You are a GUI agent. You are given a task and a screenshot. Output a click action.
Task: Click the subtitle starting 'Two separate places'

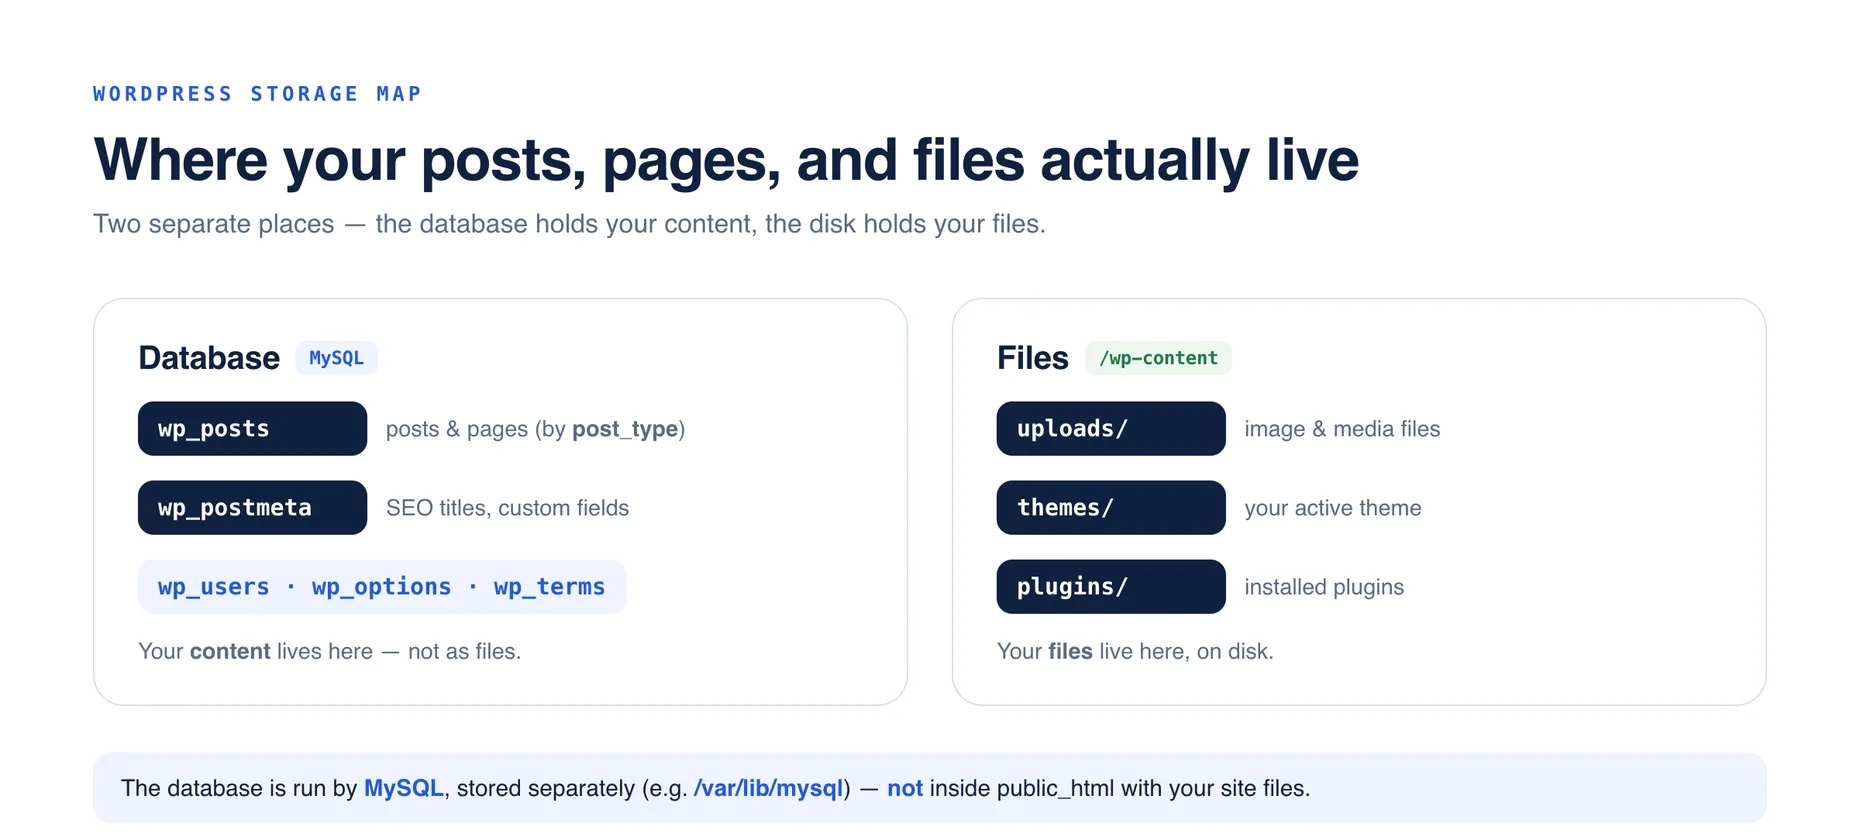(x=569, y=224)
